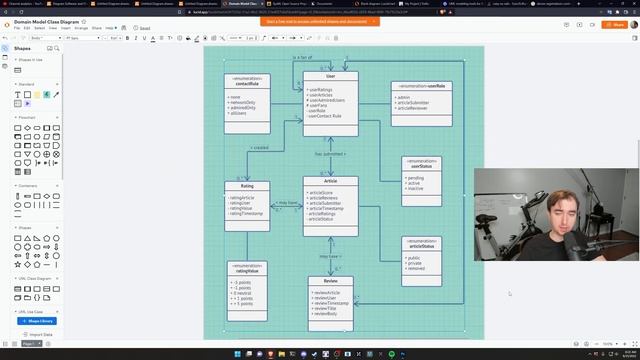This screenshot has height=360, width=640.
Task: Collapse the UML Class Diagram section
Action: click(x=16, y=278)
